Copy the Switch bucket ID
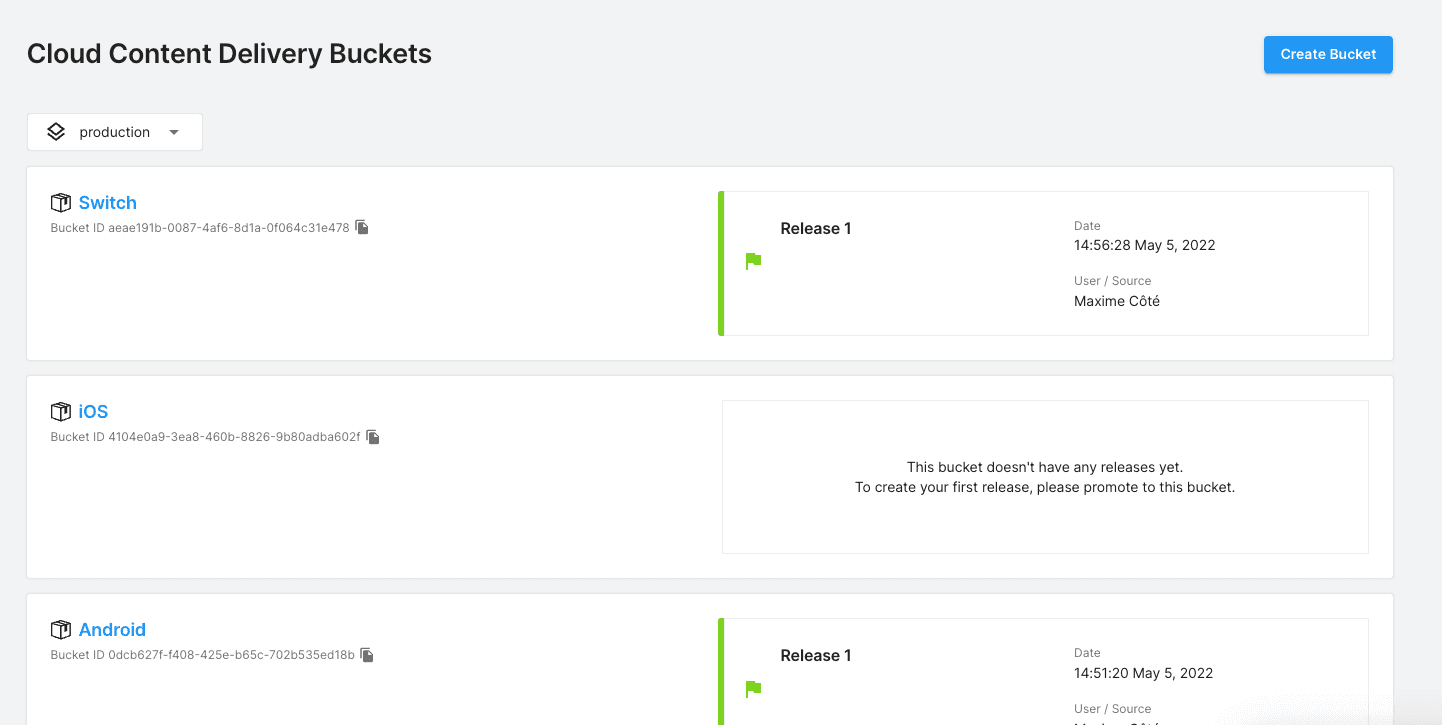Screen dimensions: 1442x725 [363, 228]
